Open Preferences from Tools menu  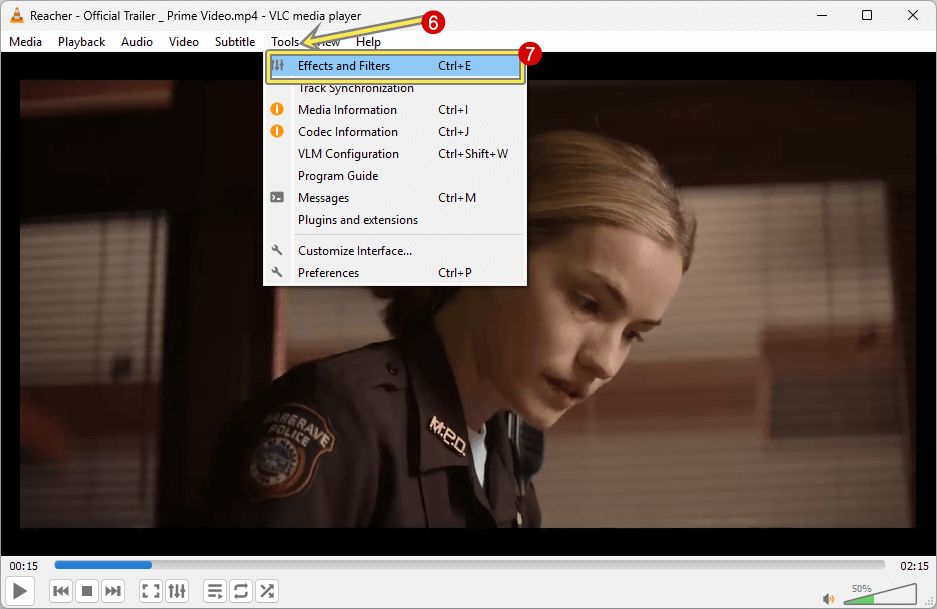(x=395, y=273)
